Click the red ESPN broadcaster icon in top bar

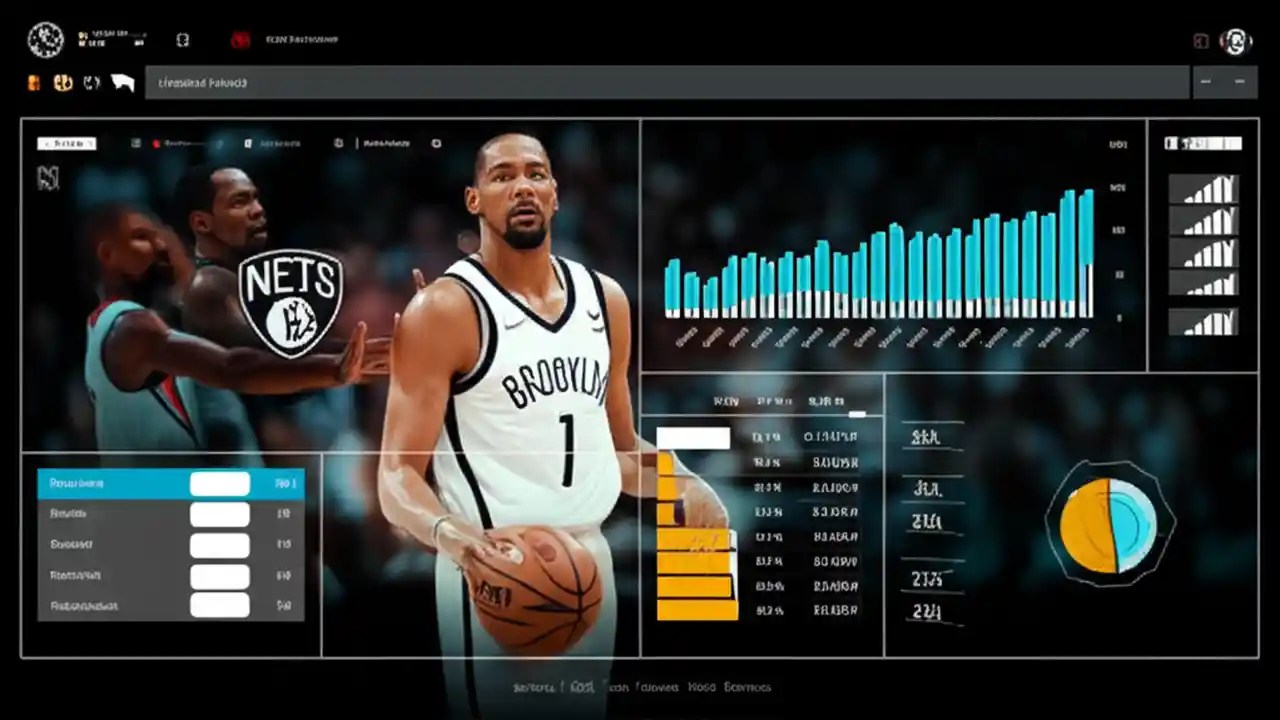coord(240,40)
